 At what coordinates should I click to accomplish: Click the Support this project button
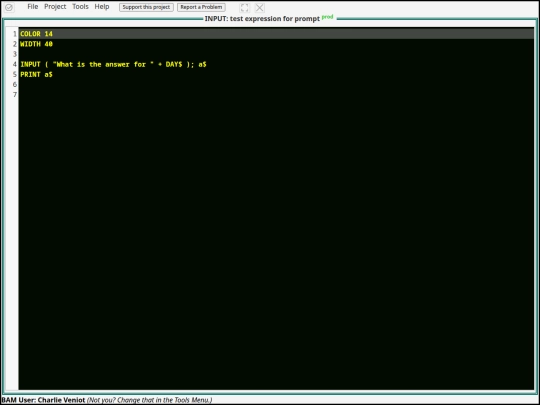tap(146, 7)
